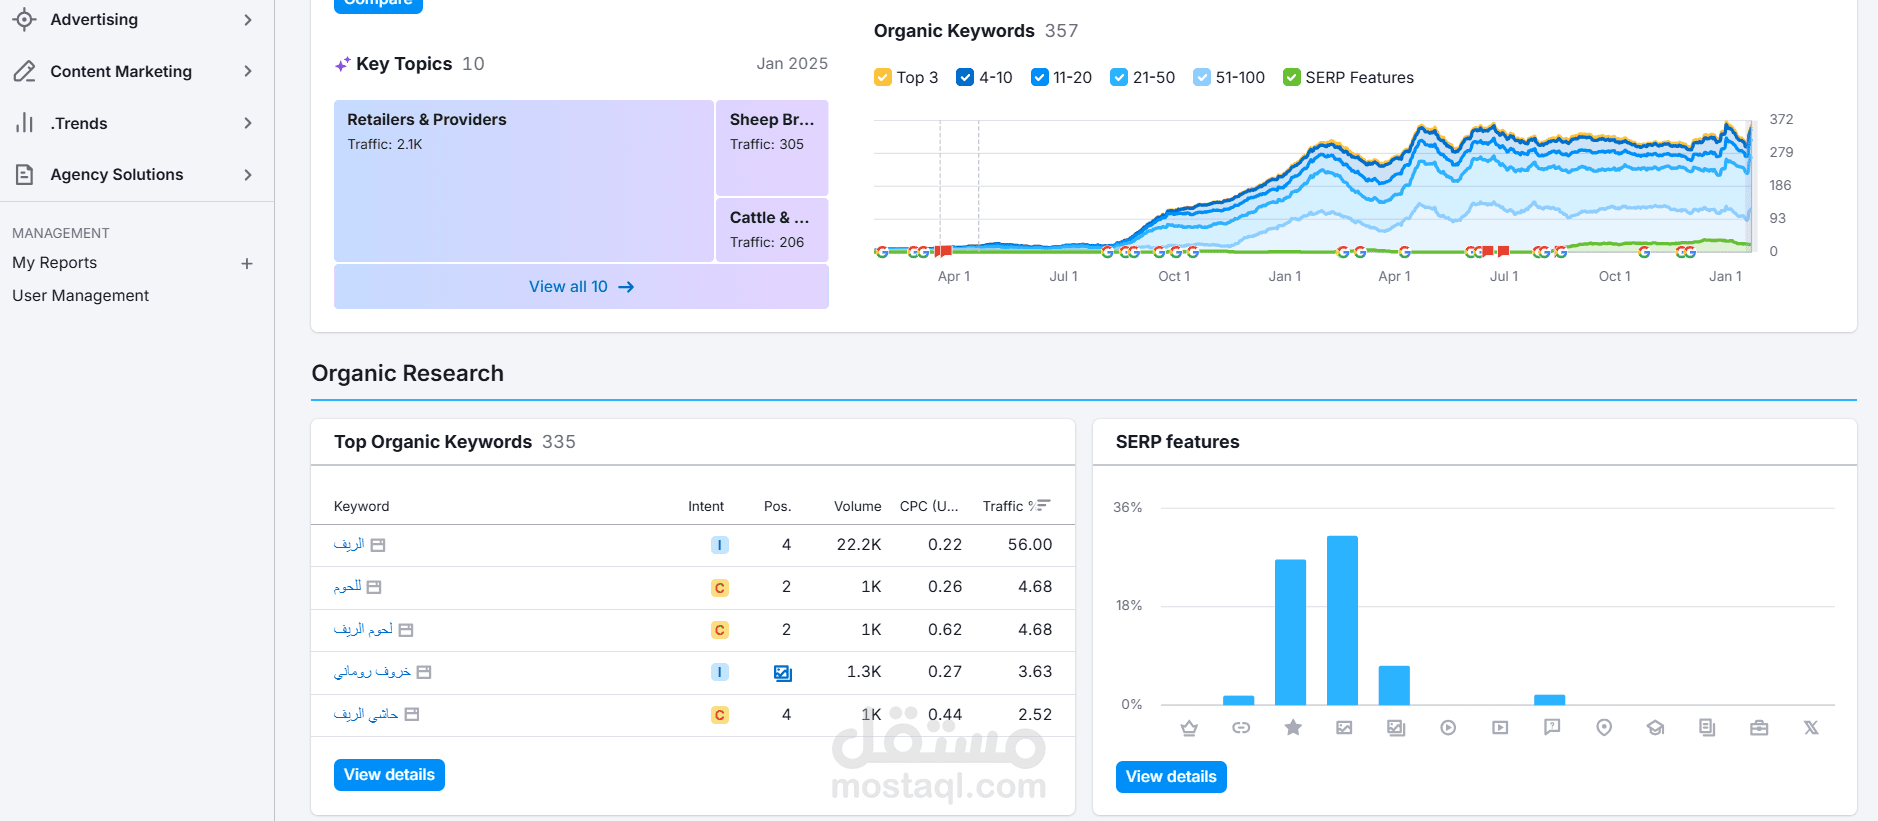Image resolution: width=1878 pixels, height=821 pixels.
Task: Click View all 10 key topics link
Action: pyautogui.click(x=581, y=287)
